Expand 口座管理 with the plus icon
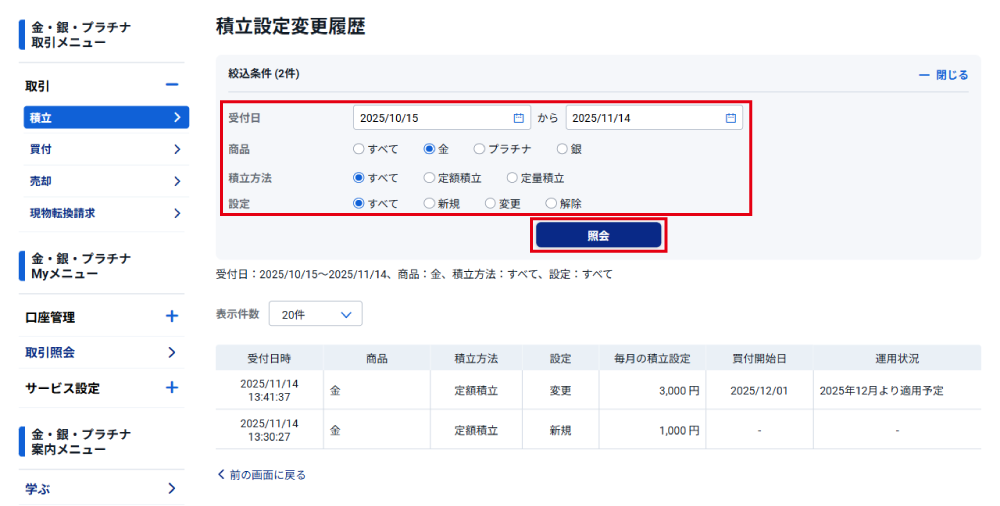This screenshot has width=1000, height=506. [x=172, y=317]
